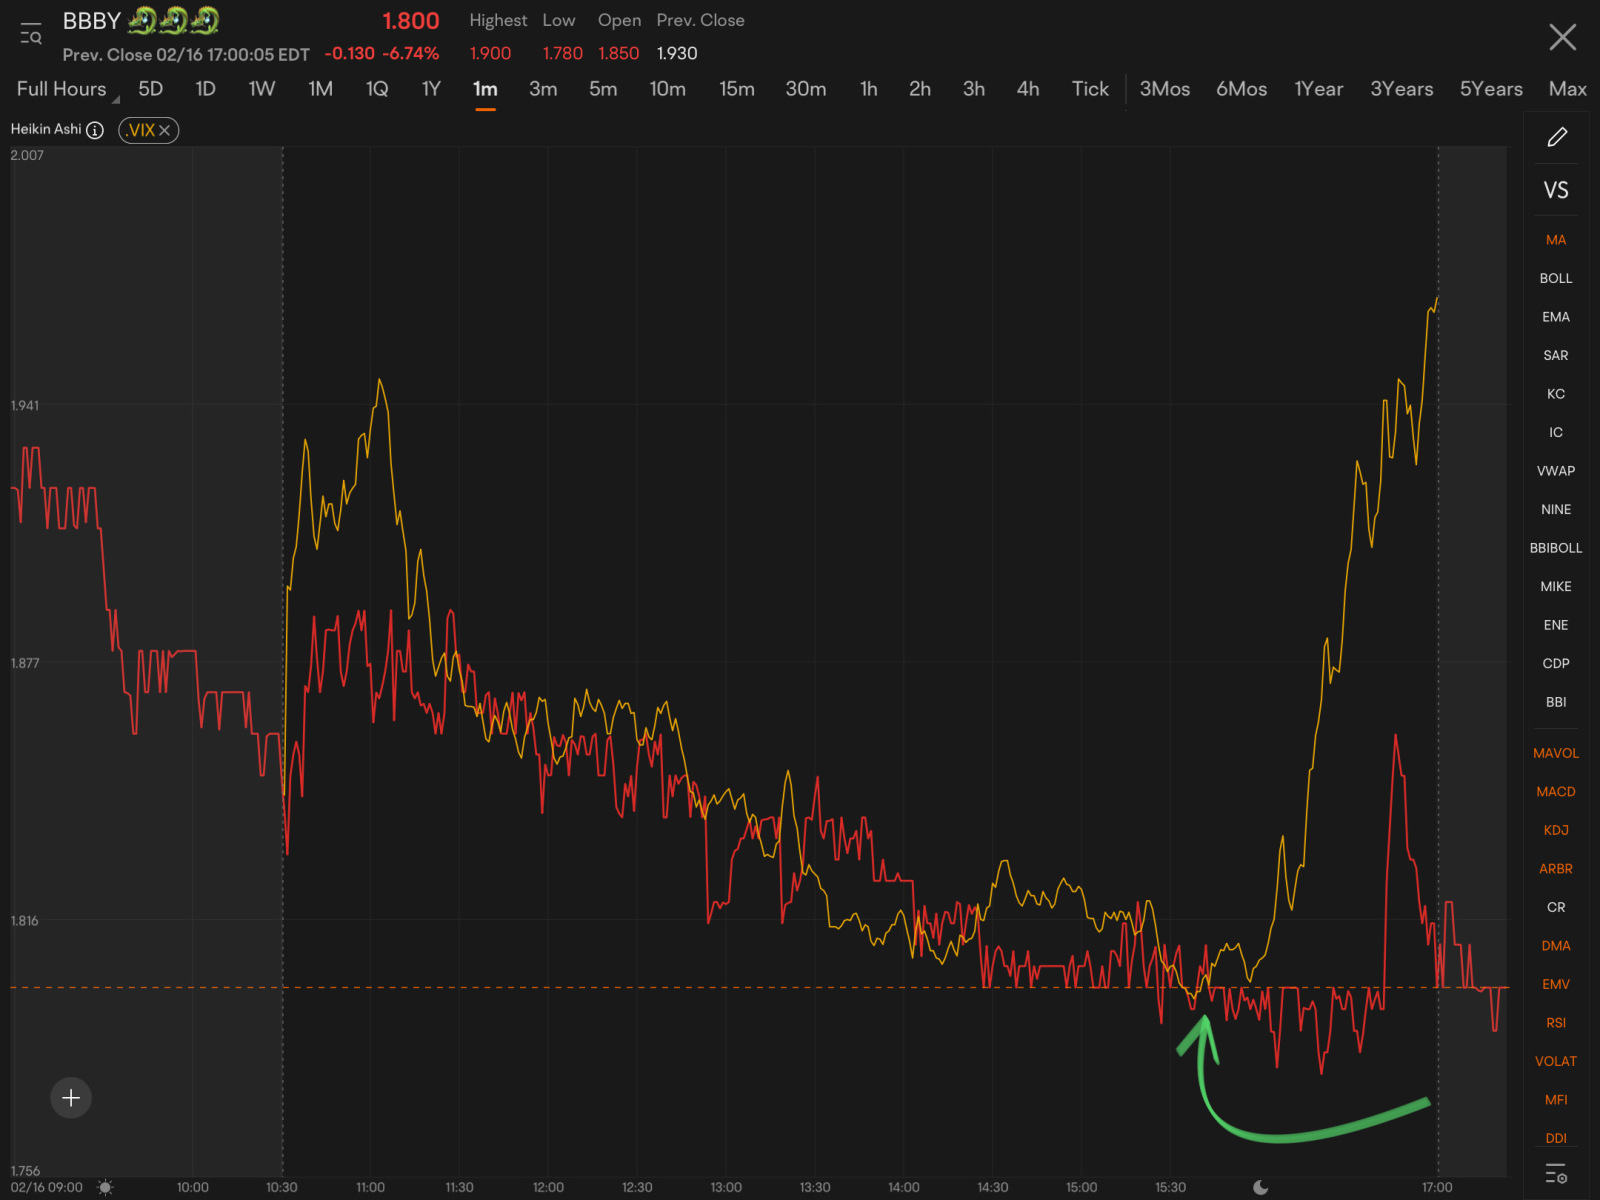Choose the 4h interval

click(1028, 89)
